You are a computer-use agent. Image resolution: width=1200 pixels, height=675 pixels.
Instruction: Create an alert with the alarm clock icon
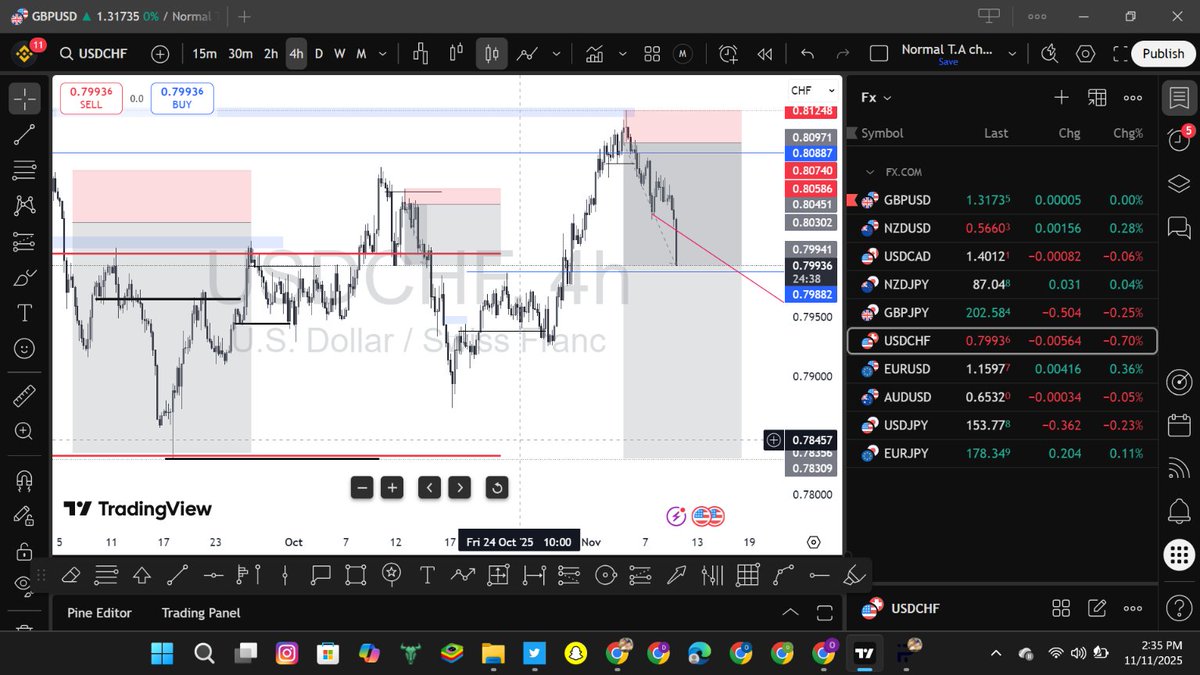728,54
